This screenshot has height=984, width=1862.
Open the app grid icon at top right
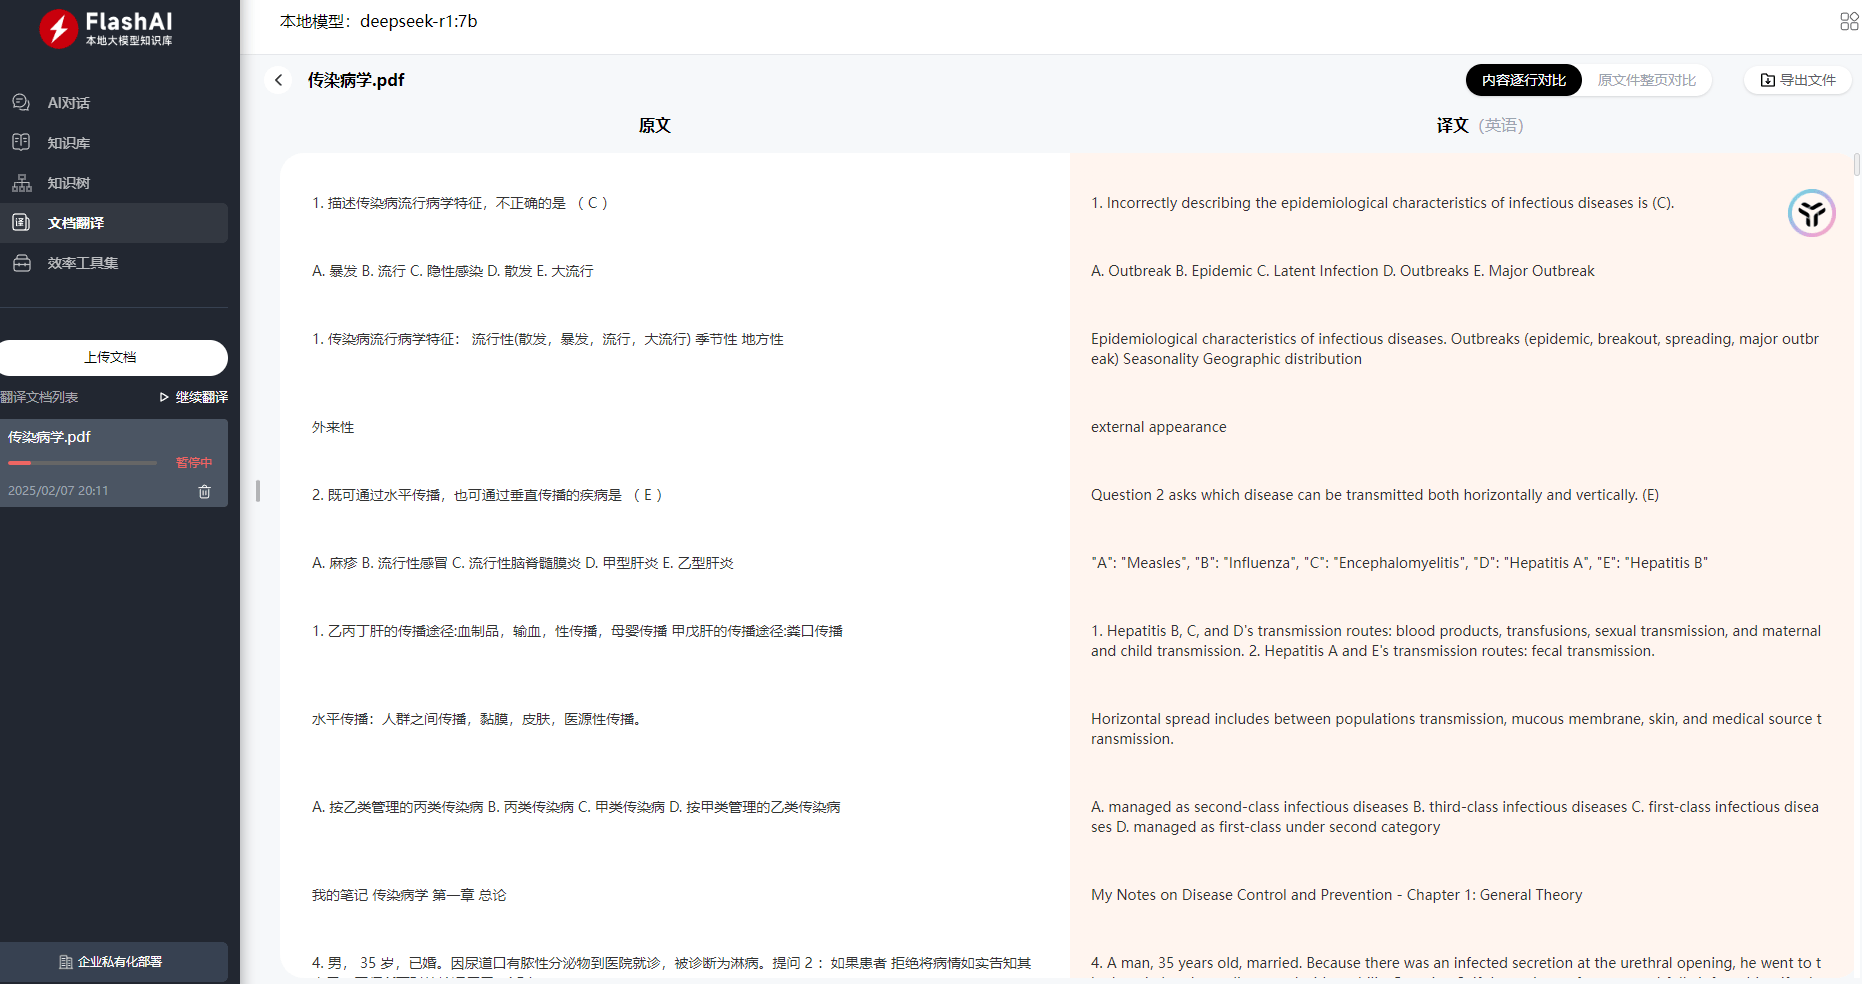[1847, 21]
